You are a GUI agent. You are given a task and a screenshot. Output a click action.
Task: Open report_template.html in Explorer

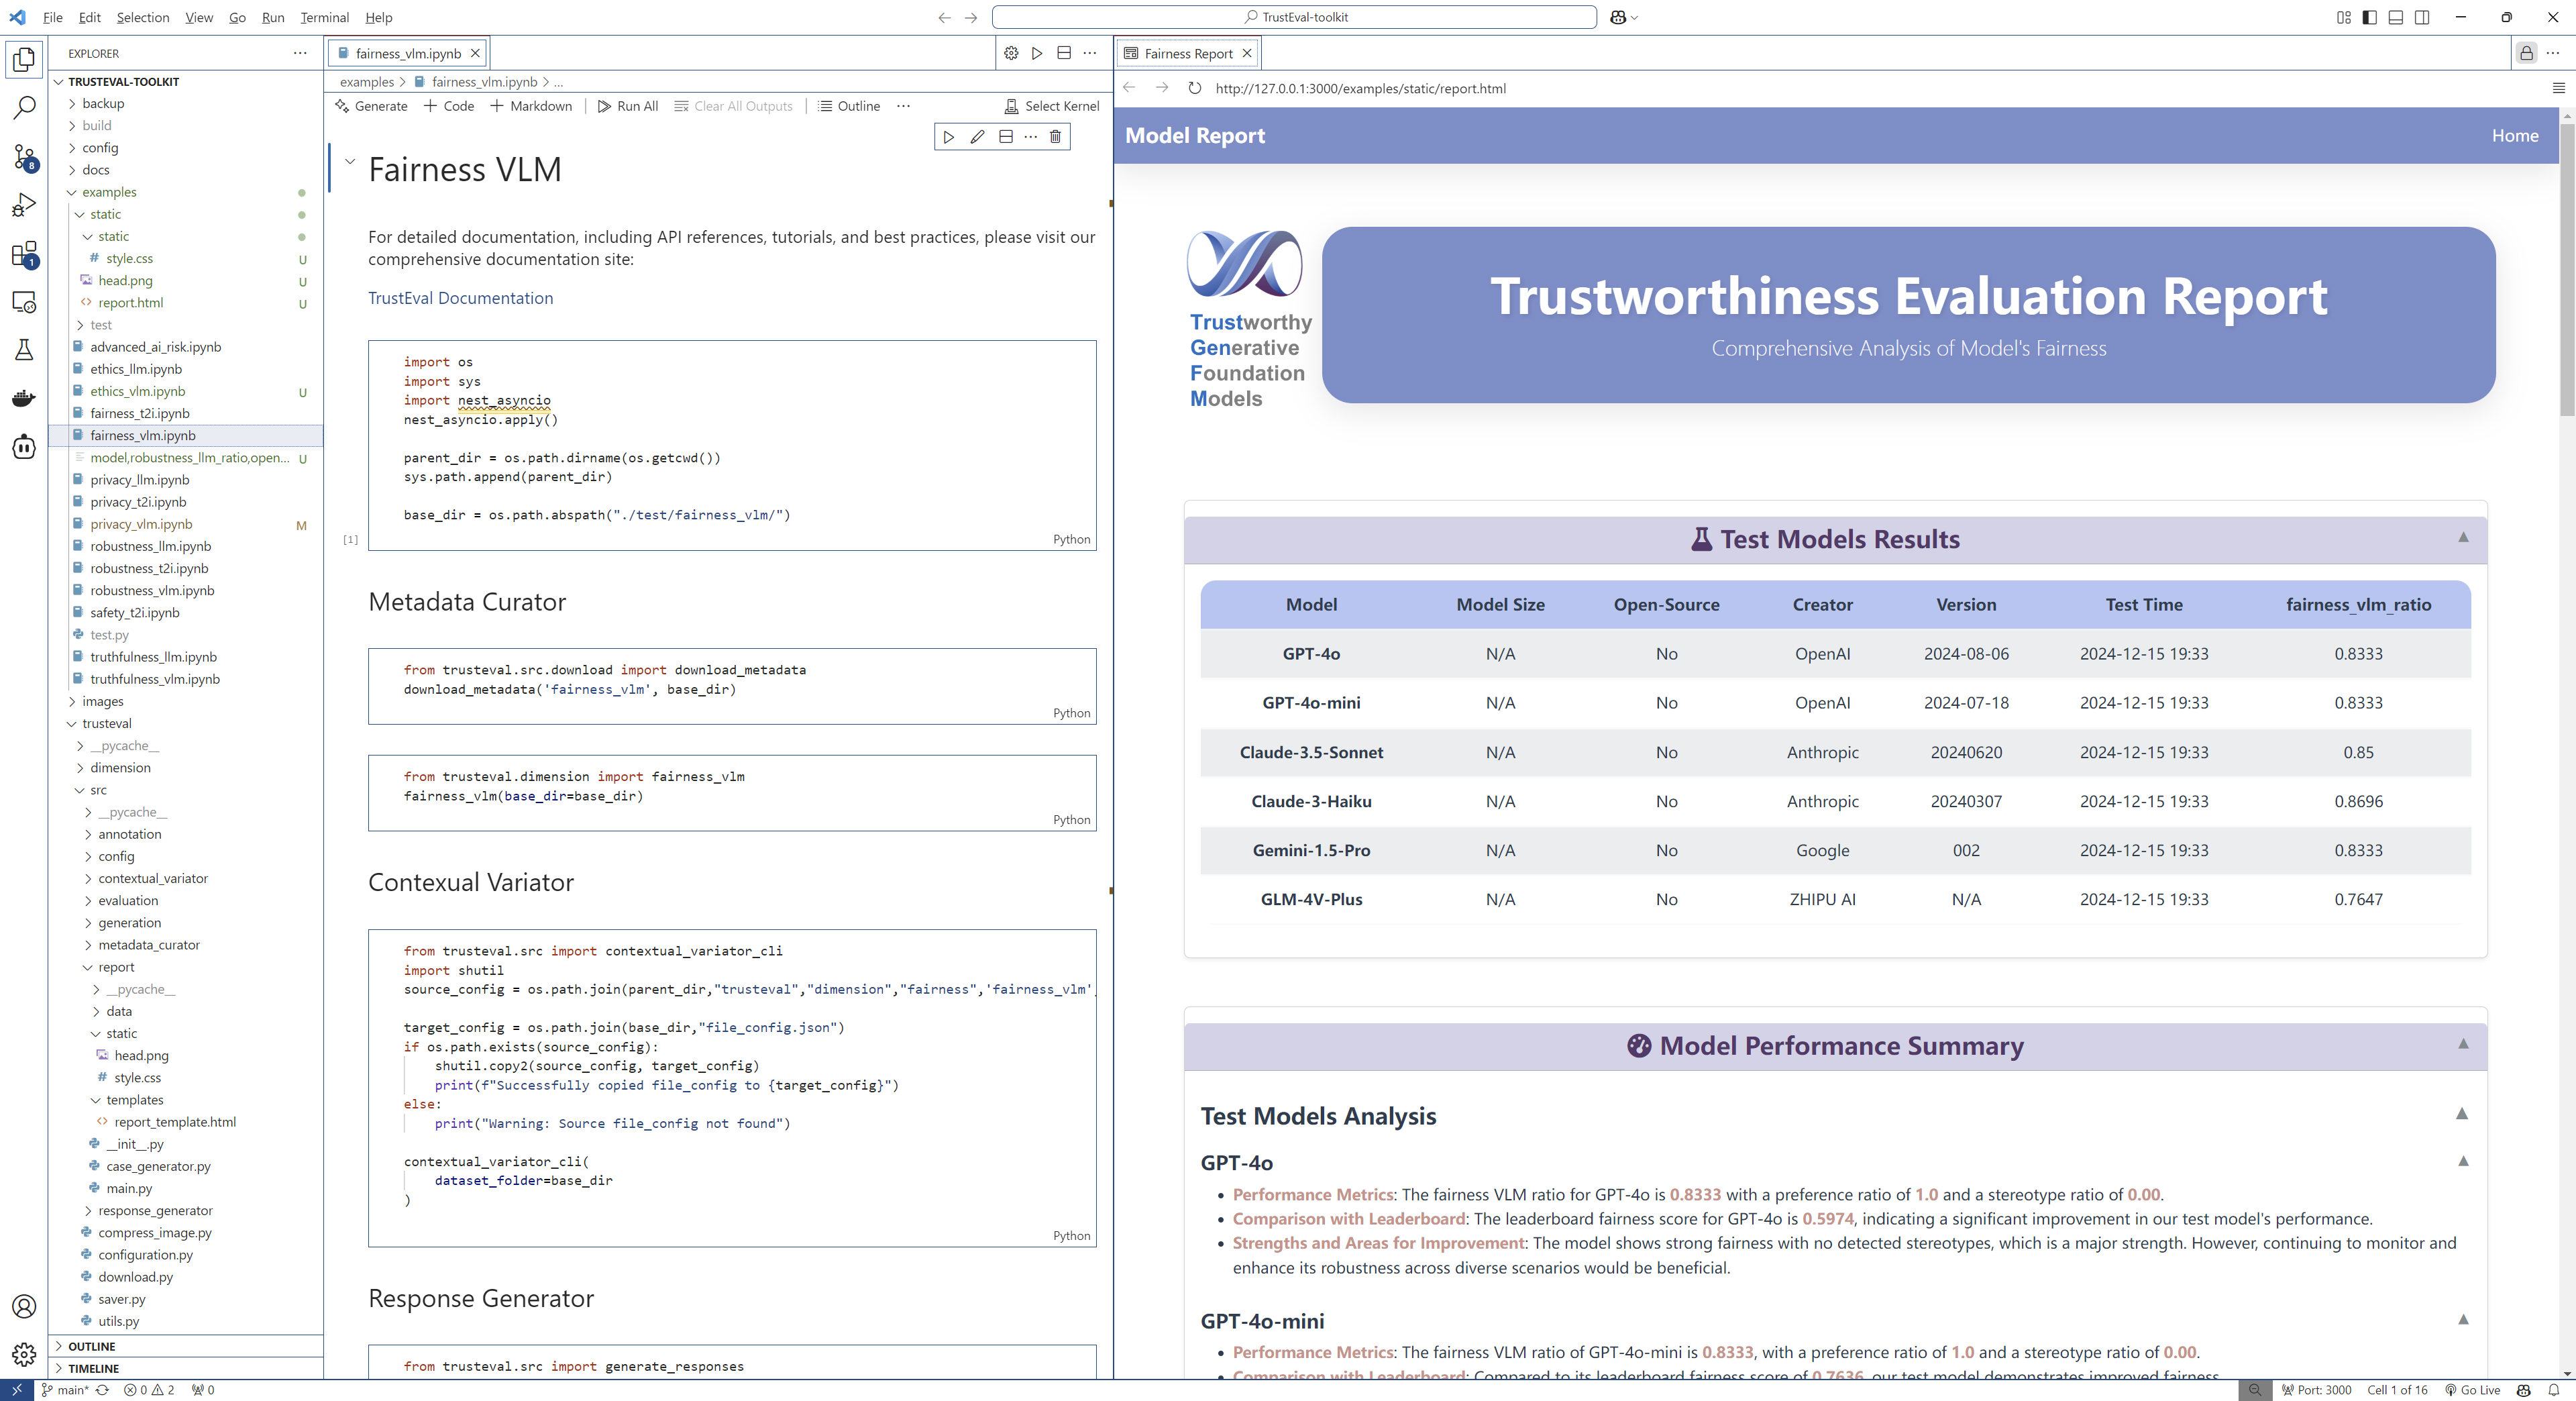[185, 1122]
